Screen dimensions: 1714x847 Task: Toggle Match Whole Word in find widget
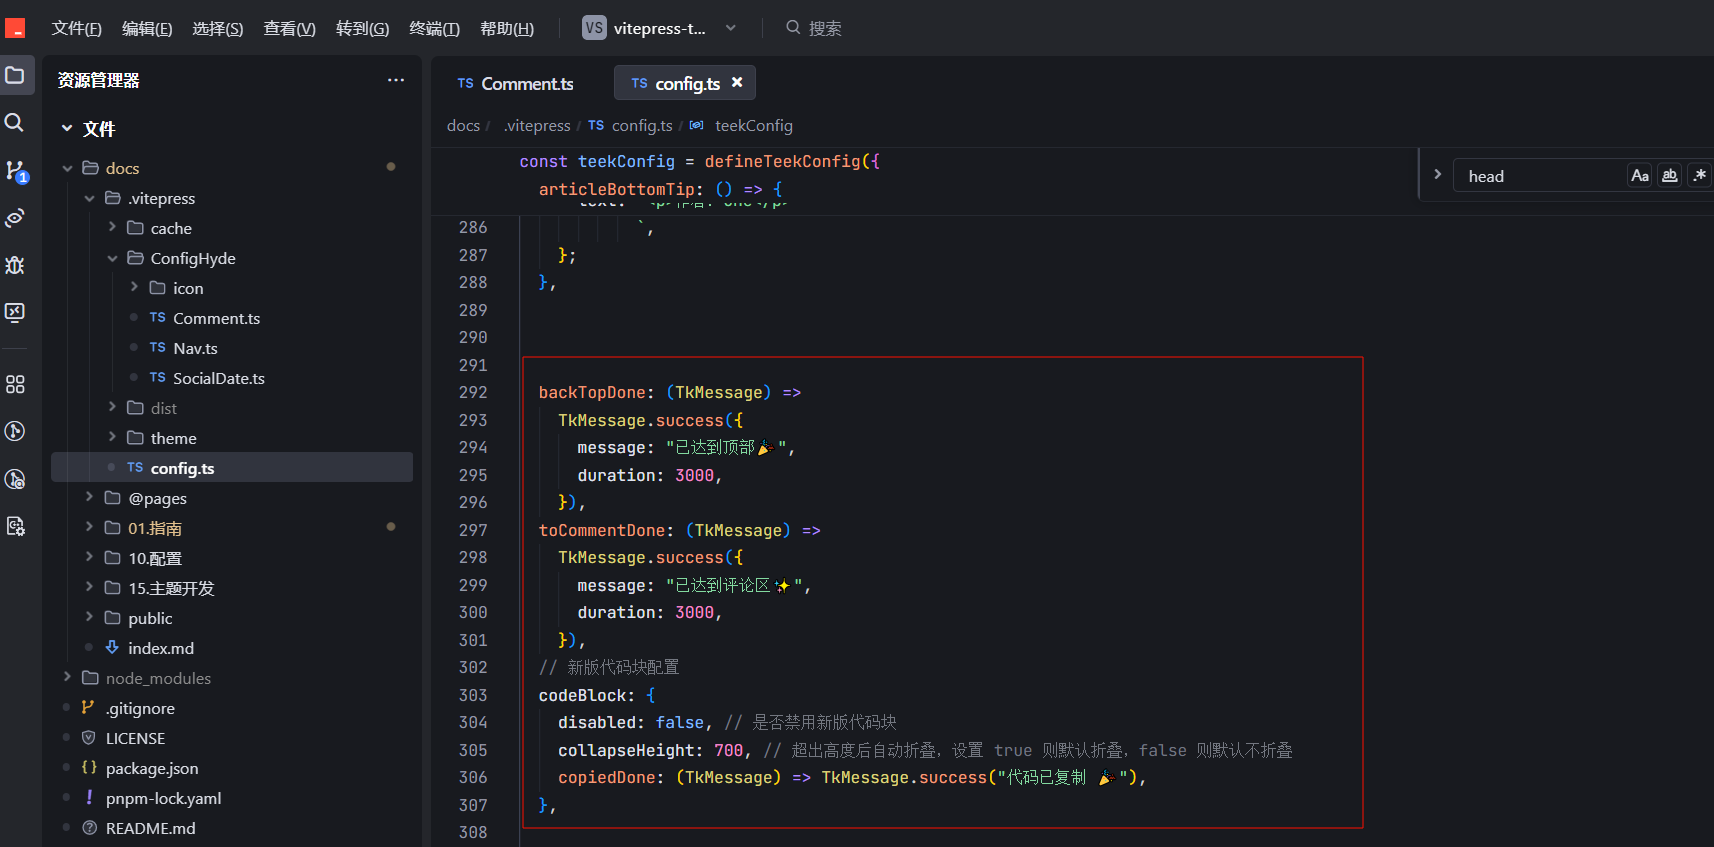1669,176
